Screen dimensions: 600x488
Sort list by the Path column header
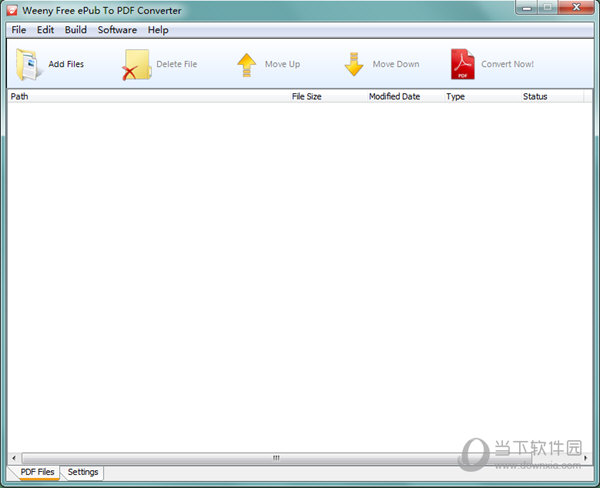(148, 96)
